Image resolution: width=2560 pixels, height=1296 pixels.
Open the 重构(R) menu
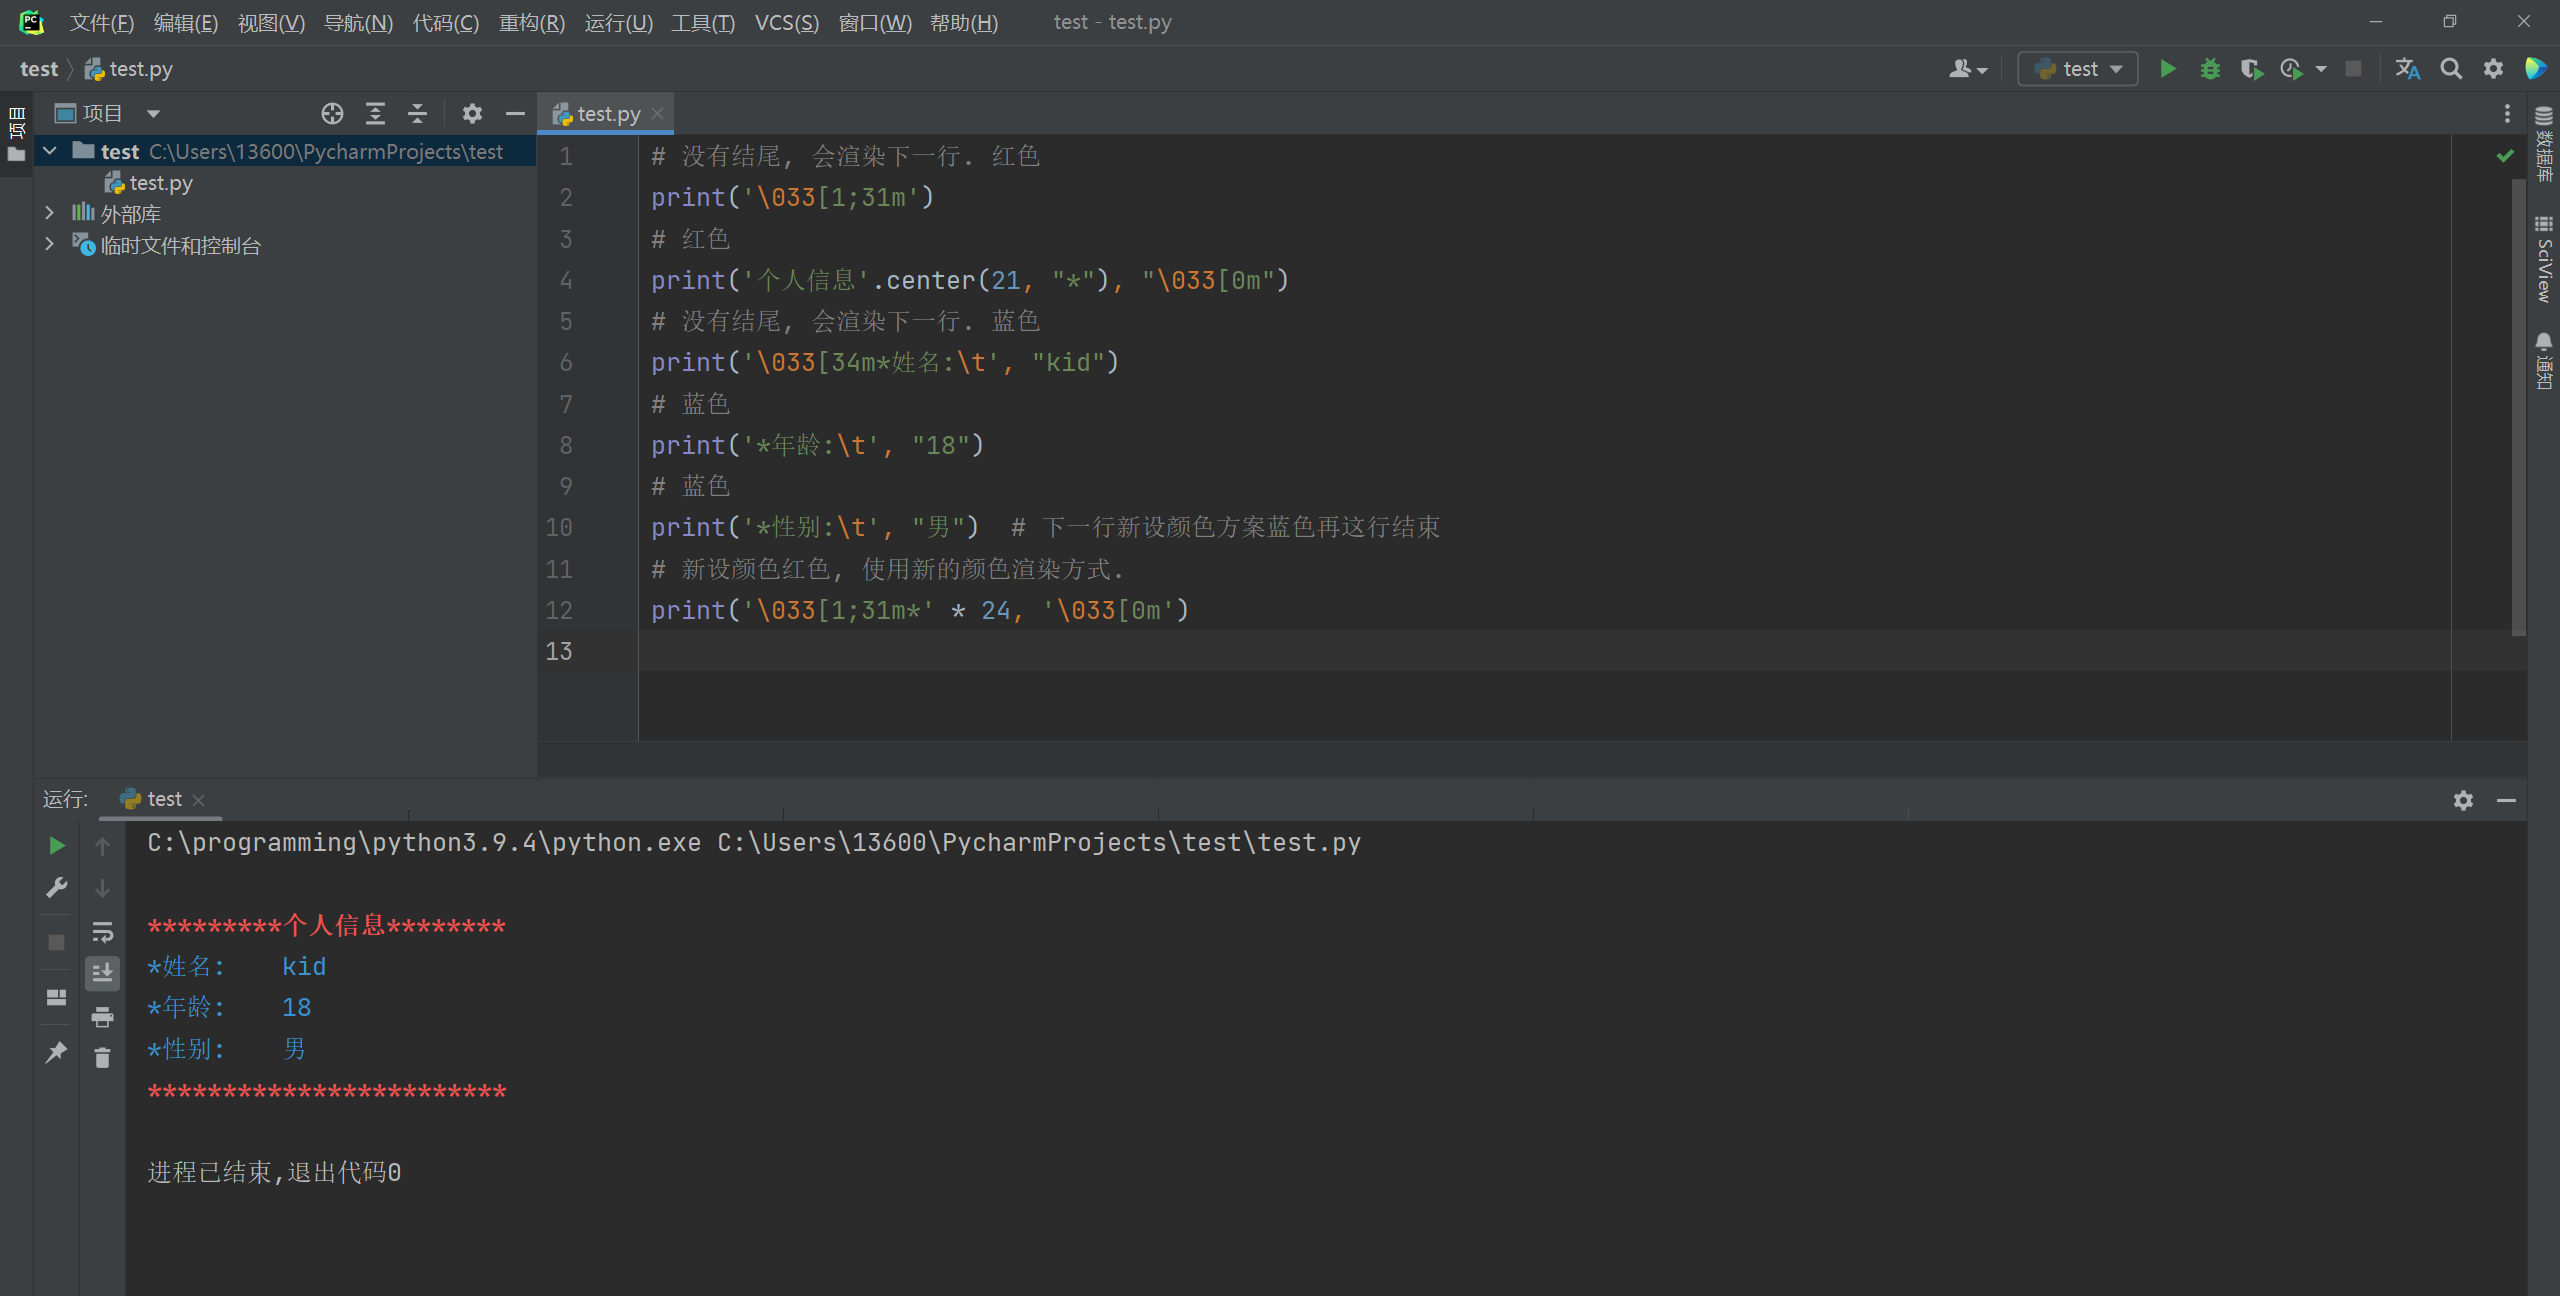[x=531, y=22]
